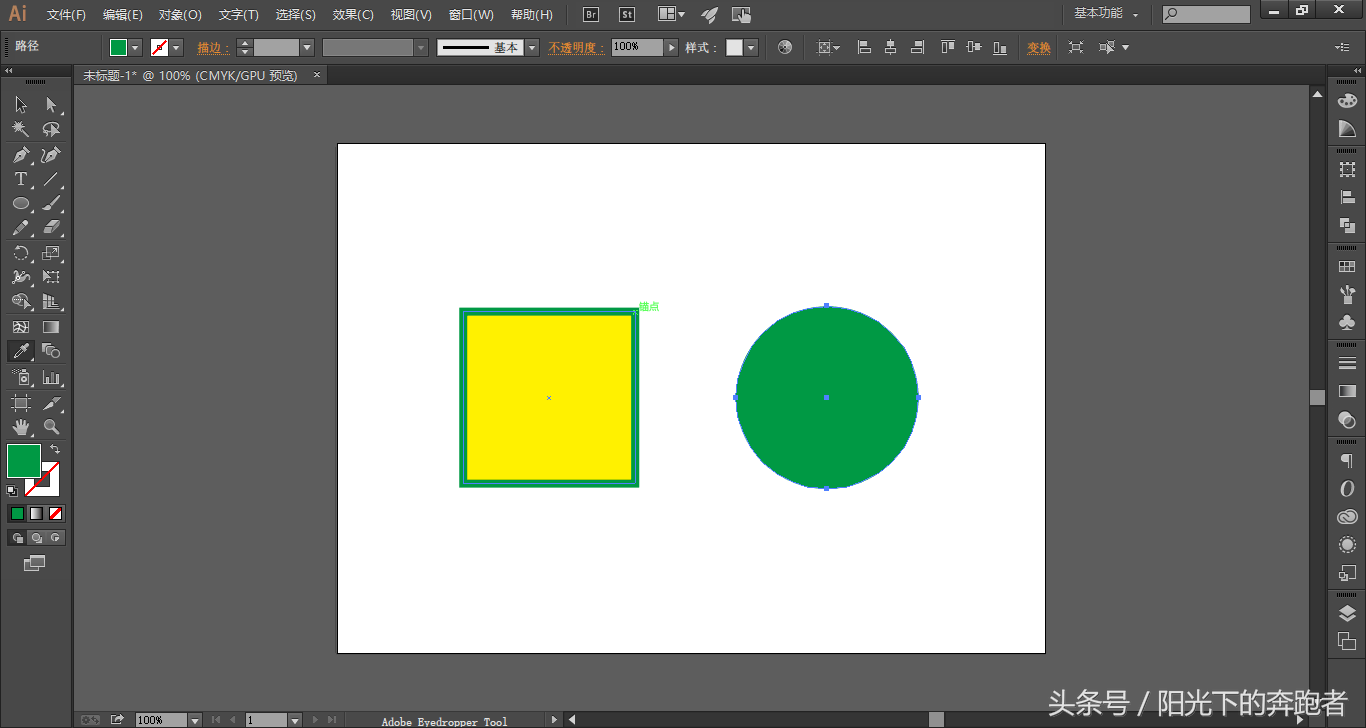Select the Eraser tool
This screenshot has width=1366, height=728.
coord(51,228)
